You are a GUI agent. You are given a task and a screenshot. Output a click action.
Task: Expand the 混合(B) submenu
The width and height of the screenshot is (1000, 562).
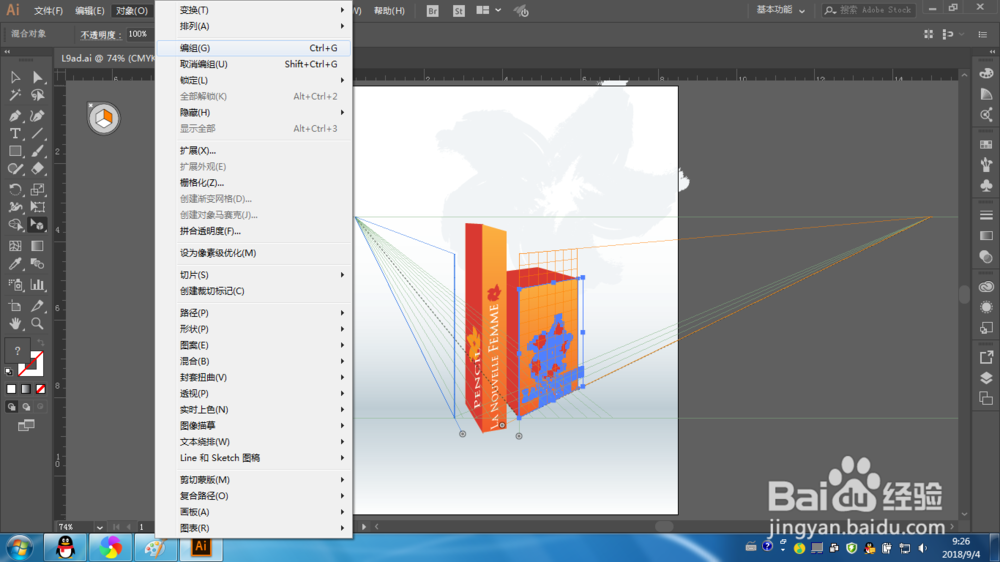[x=255, y=361]
